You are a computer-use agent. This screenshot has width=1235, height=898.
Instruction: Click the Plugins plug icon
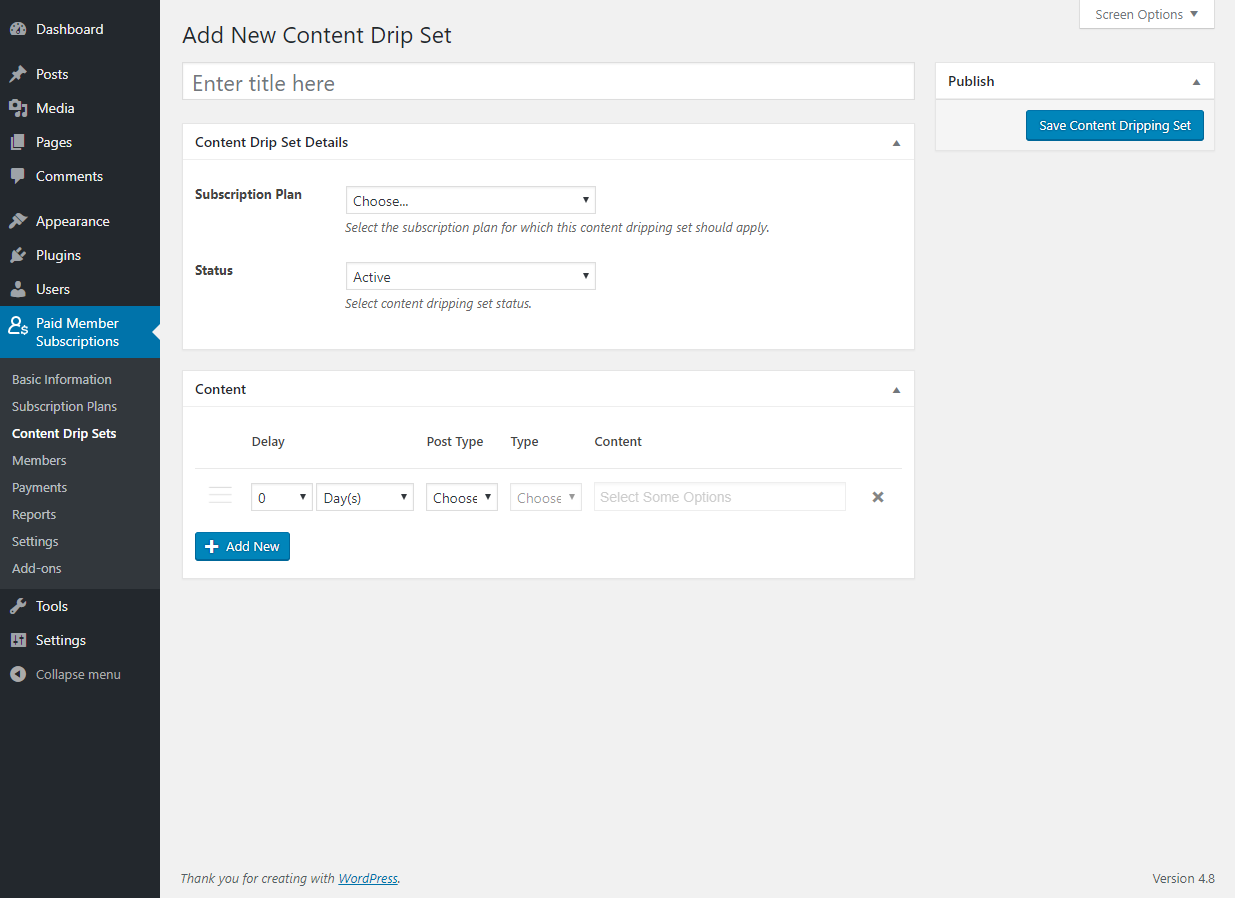point(18,255)
